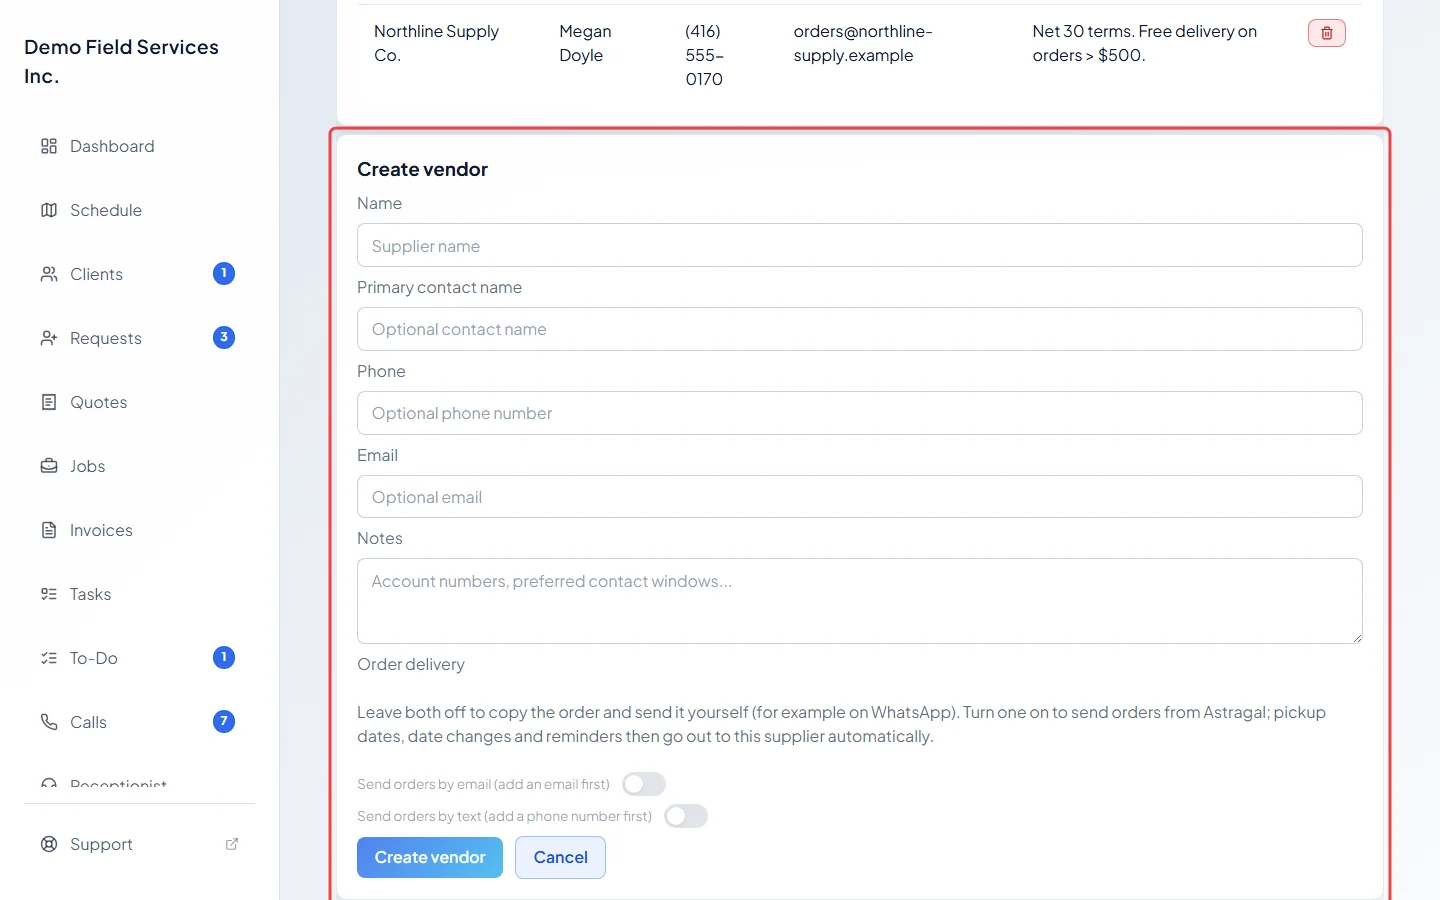The width and height of the screenshot is (1440, 900).
Task: Delete the Northline Supply Co. vendor
Action: [1327, 33]
